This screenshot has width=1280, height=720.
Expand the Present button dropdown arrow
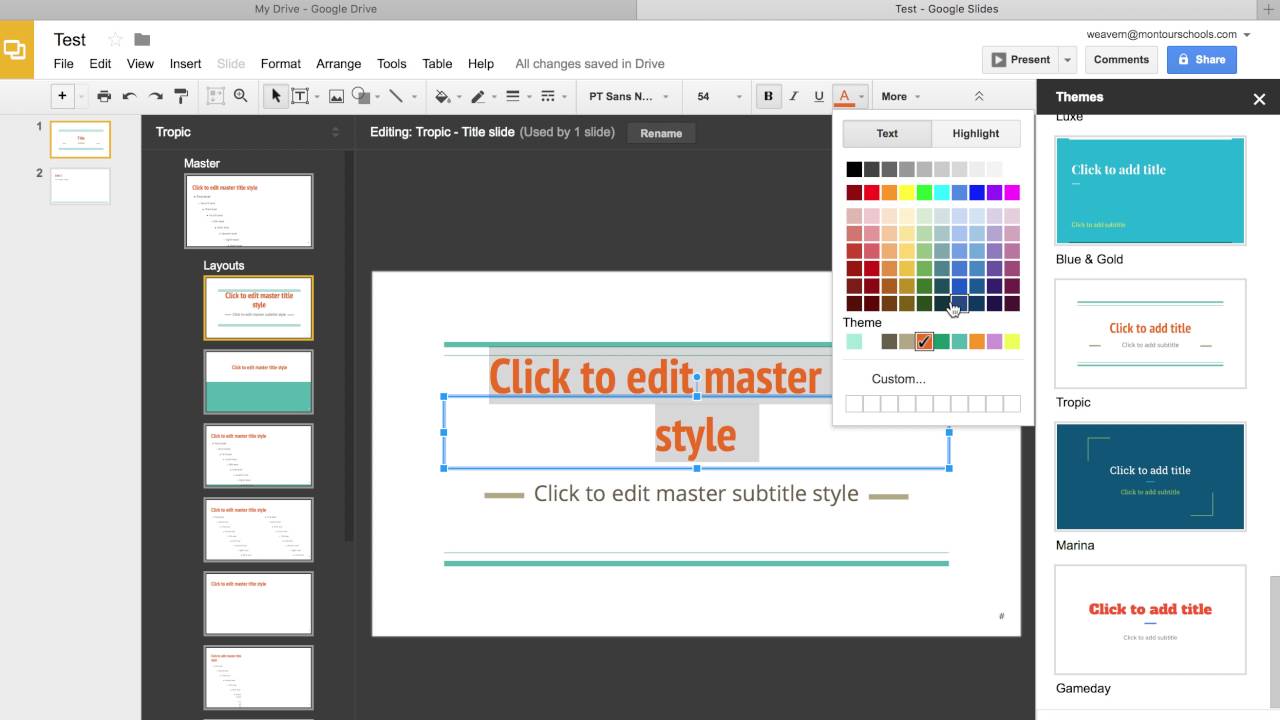tap(1067, 60)
